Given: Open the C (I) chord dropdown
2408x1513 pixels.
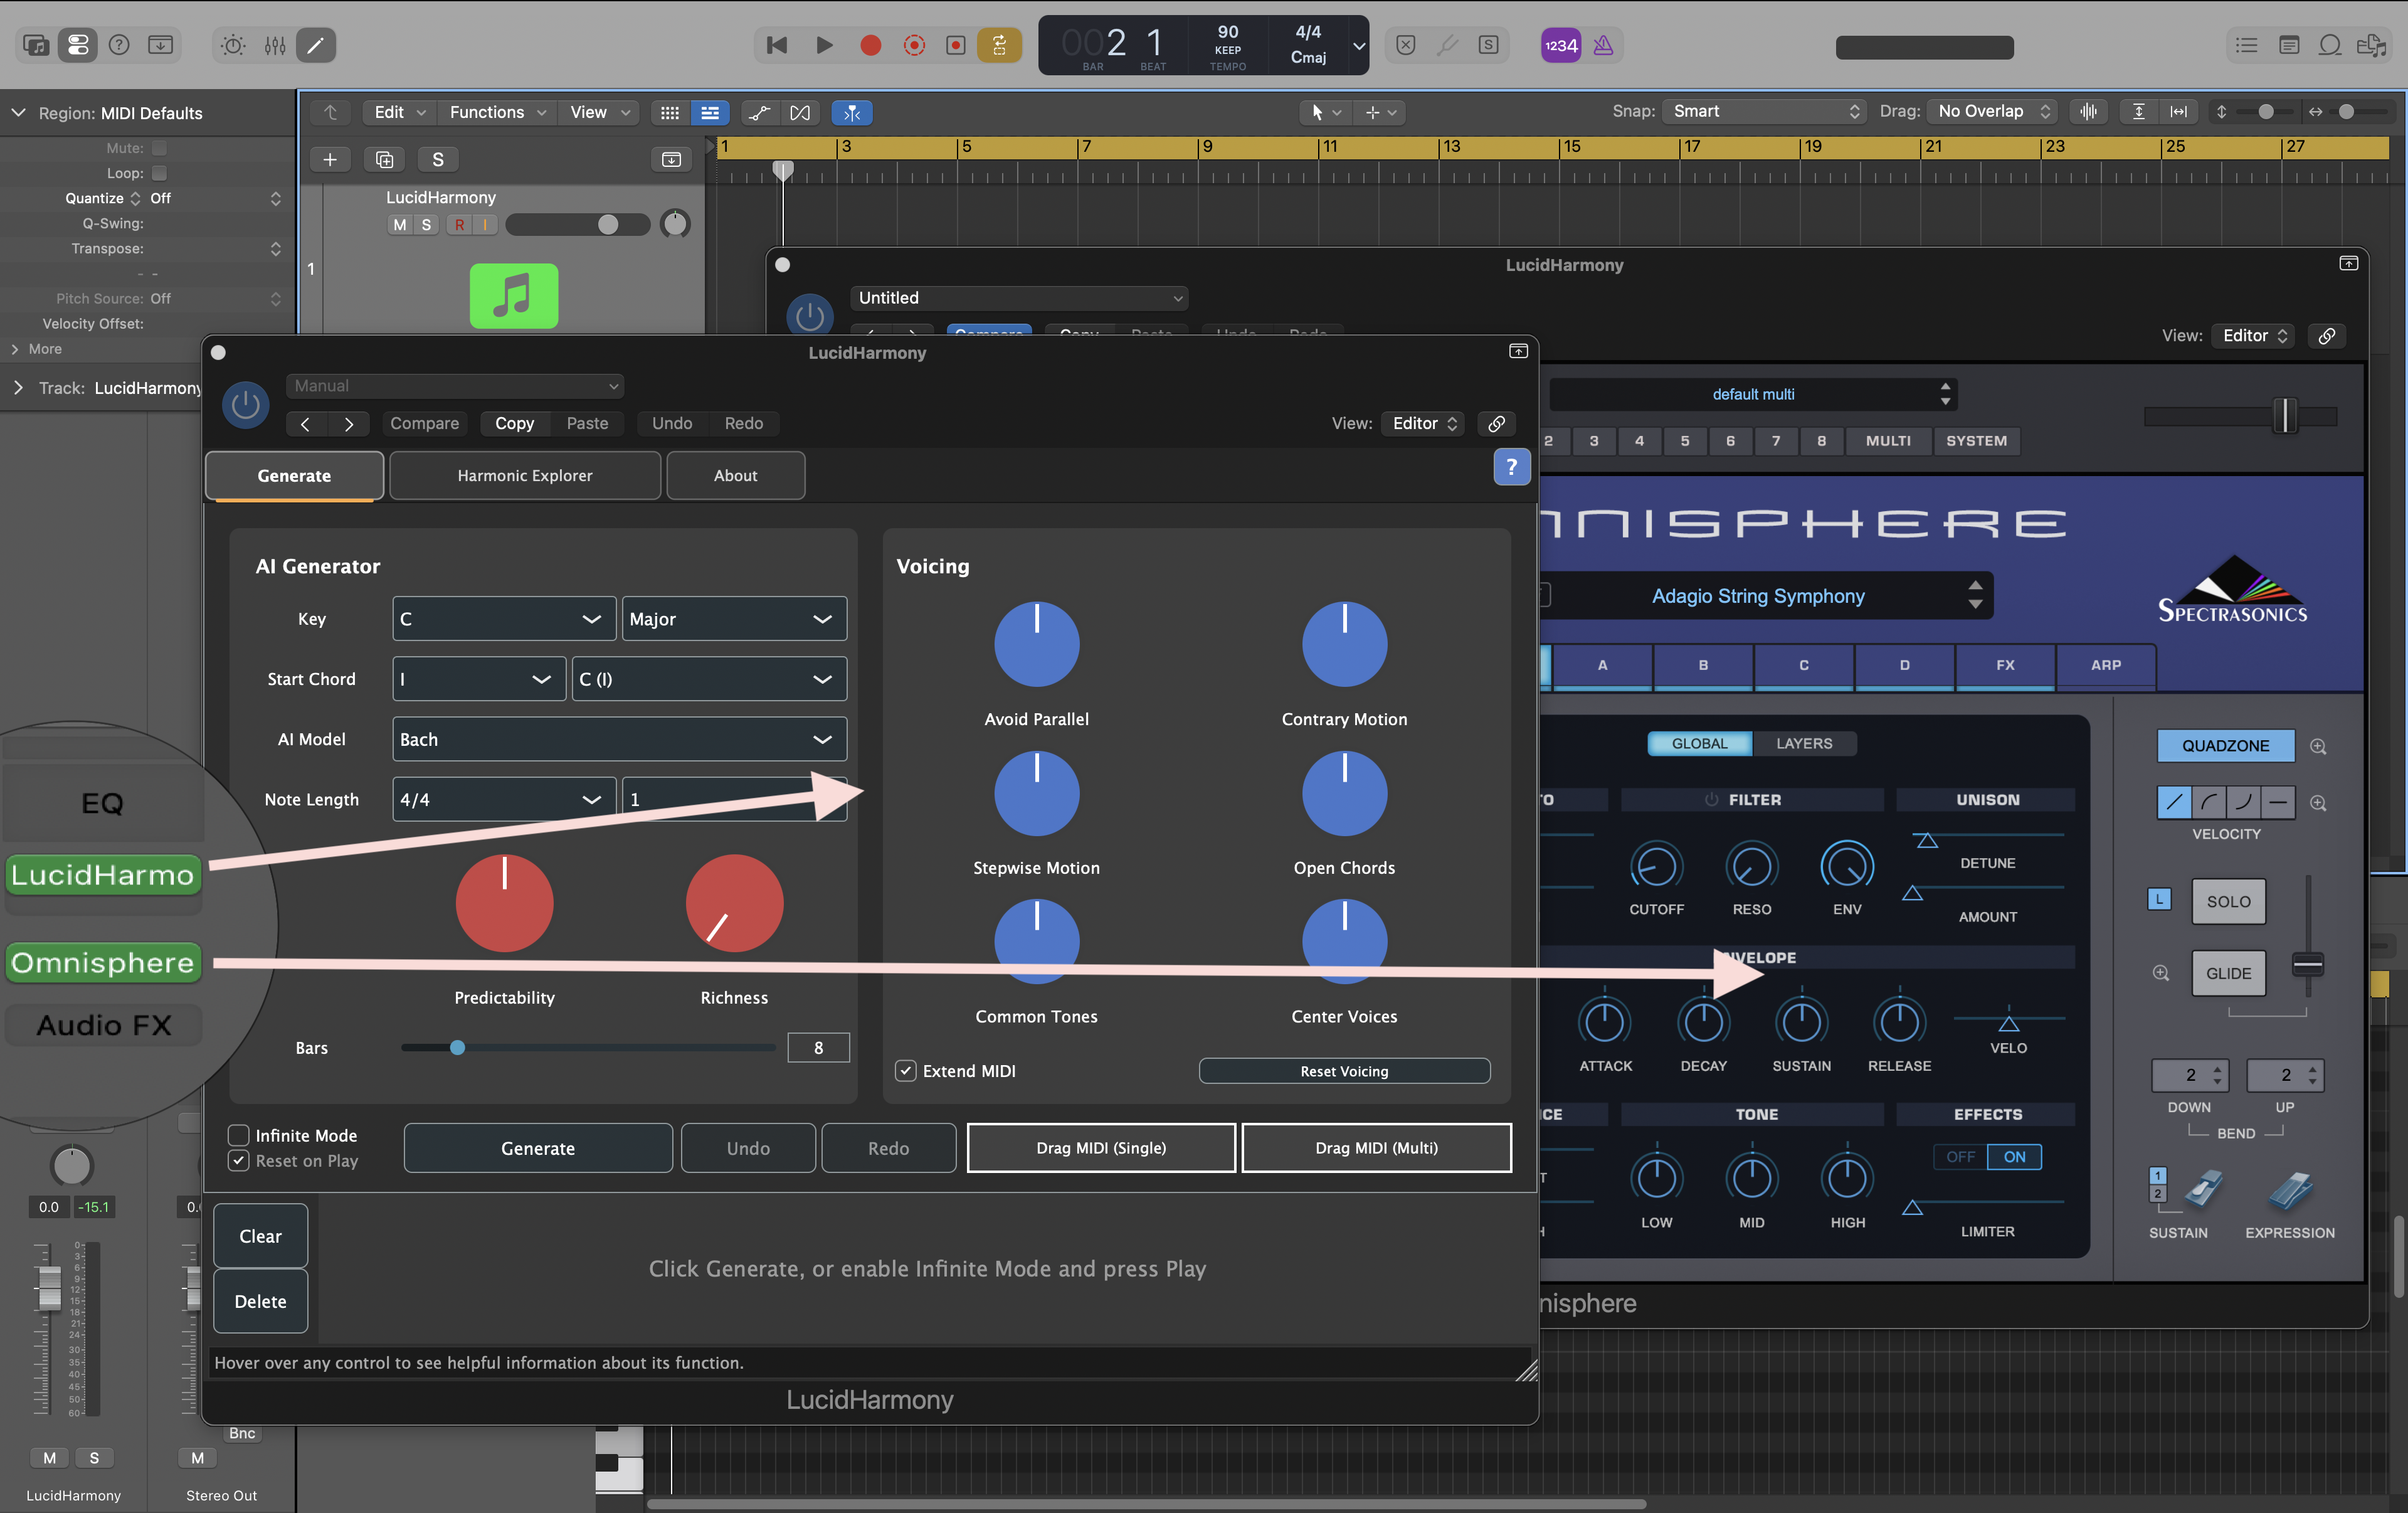Looking at the screenshot, I should click(708, 679).
